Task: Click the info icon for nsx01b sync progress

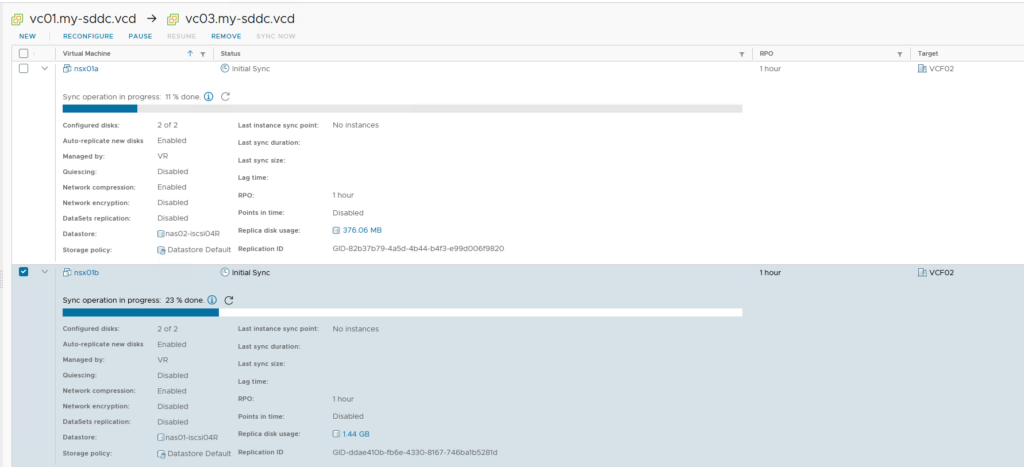Action: click(x=212, y=300)
